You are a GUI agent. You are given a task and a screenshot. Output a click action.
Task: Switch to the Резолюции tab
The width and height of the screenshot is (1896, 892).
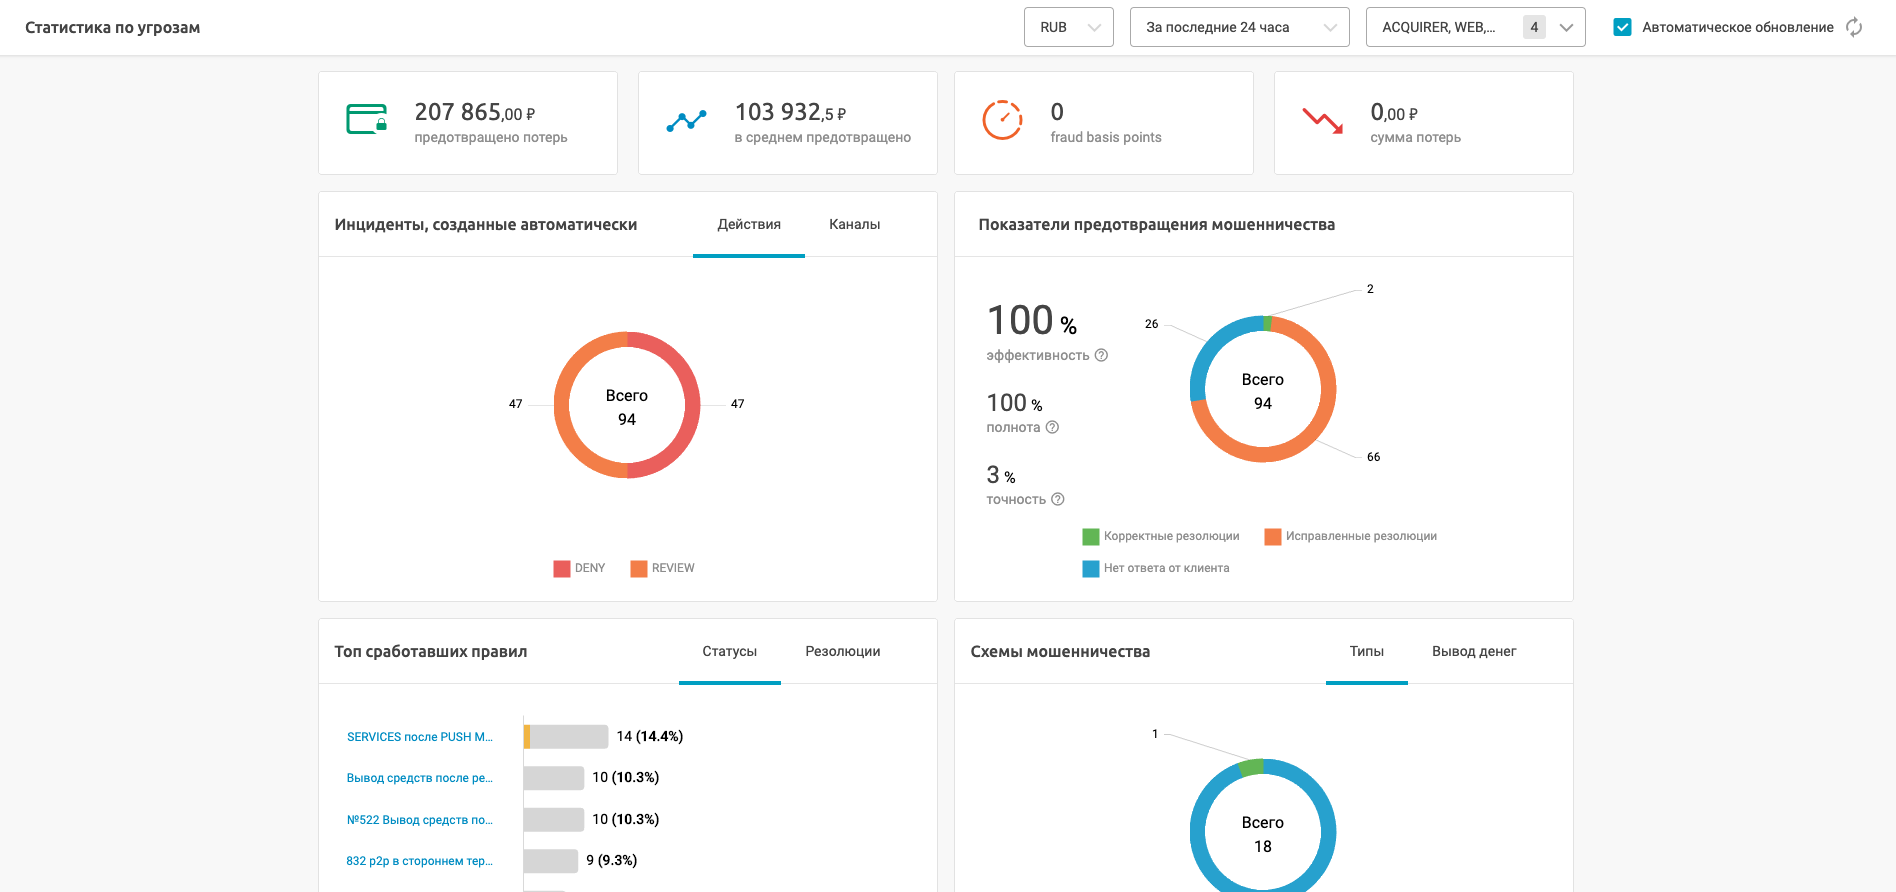(x=843, y=652)
